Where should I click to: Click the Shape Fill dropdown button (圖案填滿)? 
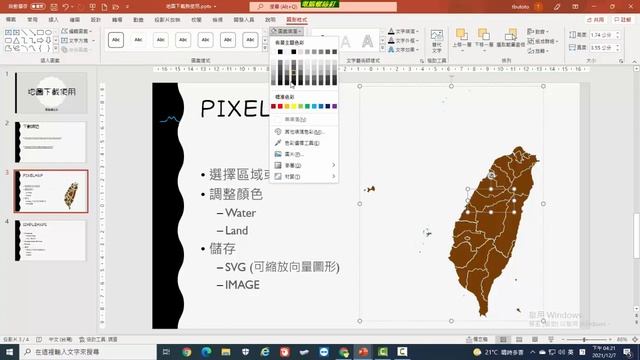tap(287, 31)
